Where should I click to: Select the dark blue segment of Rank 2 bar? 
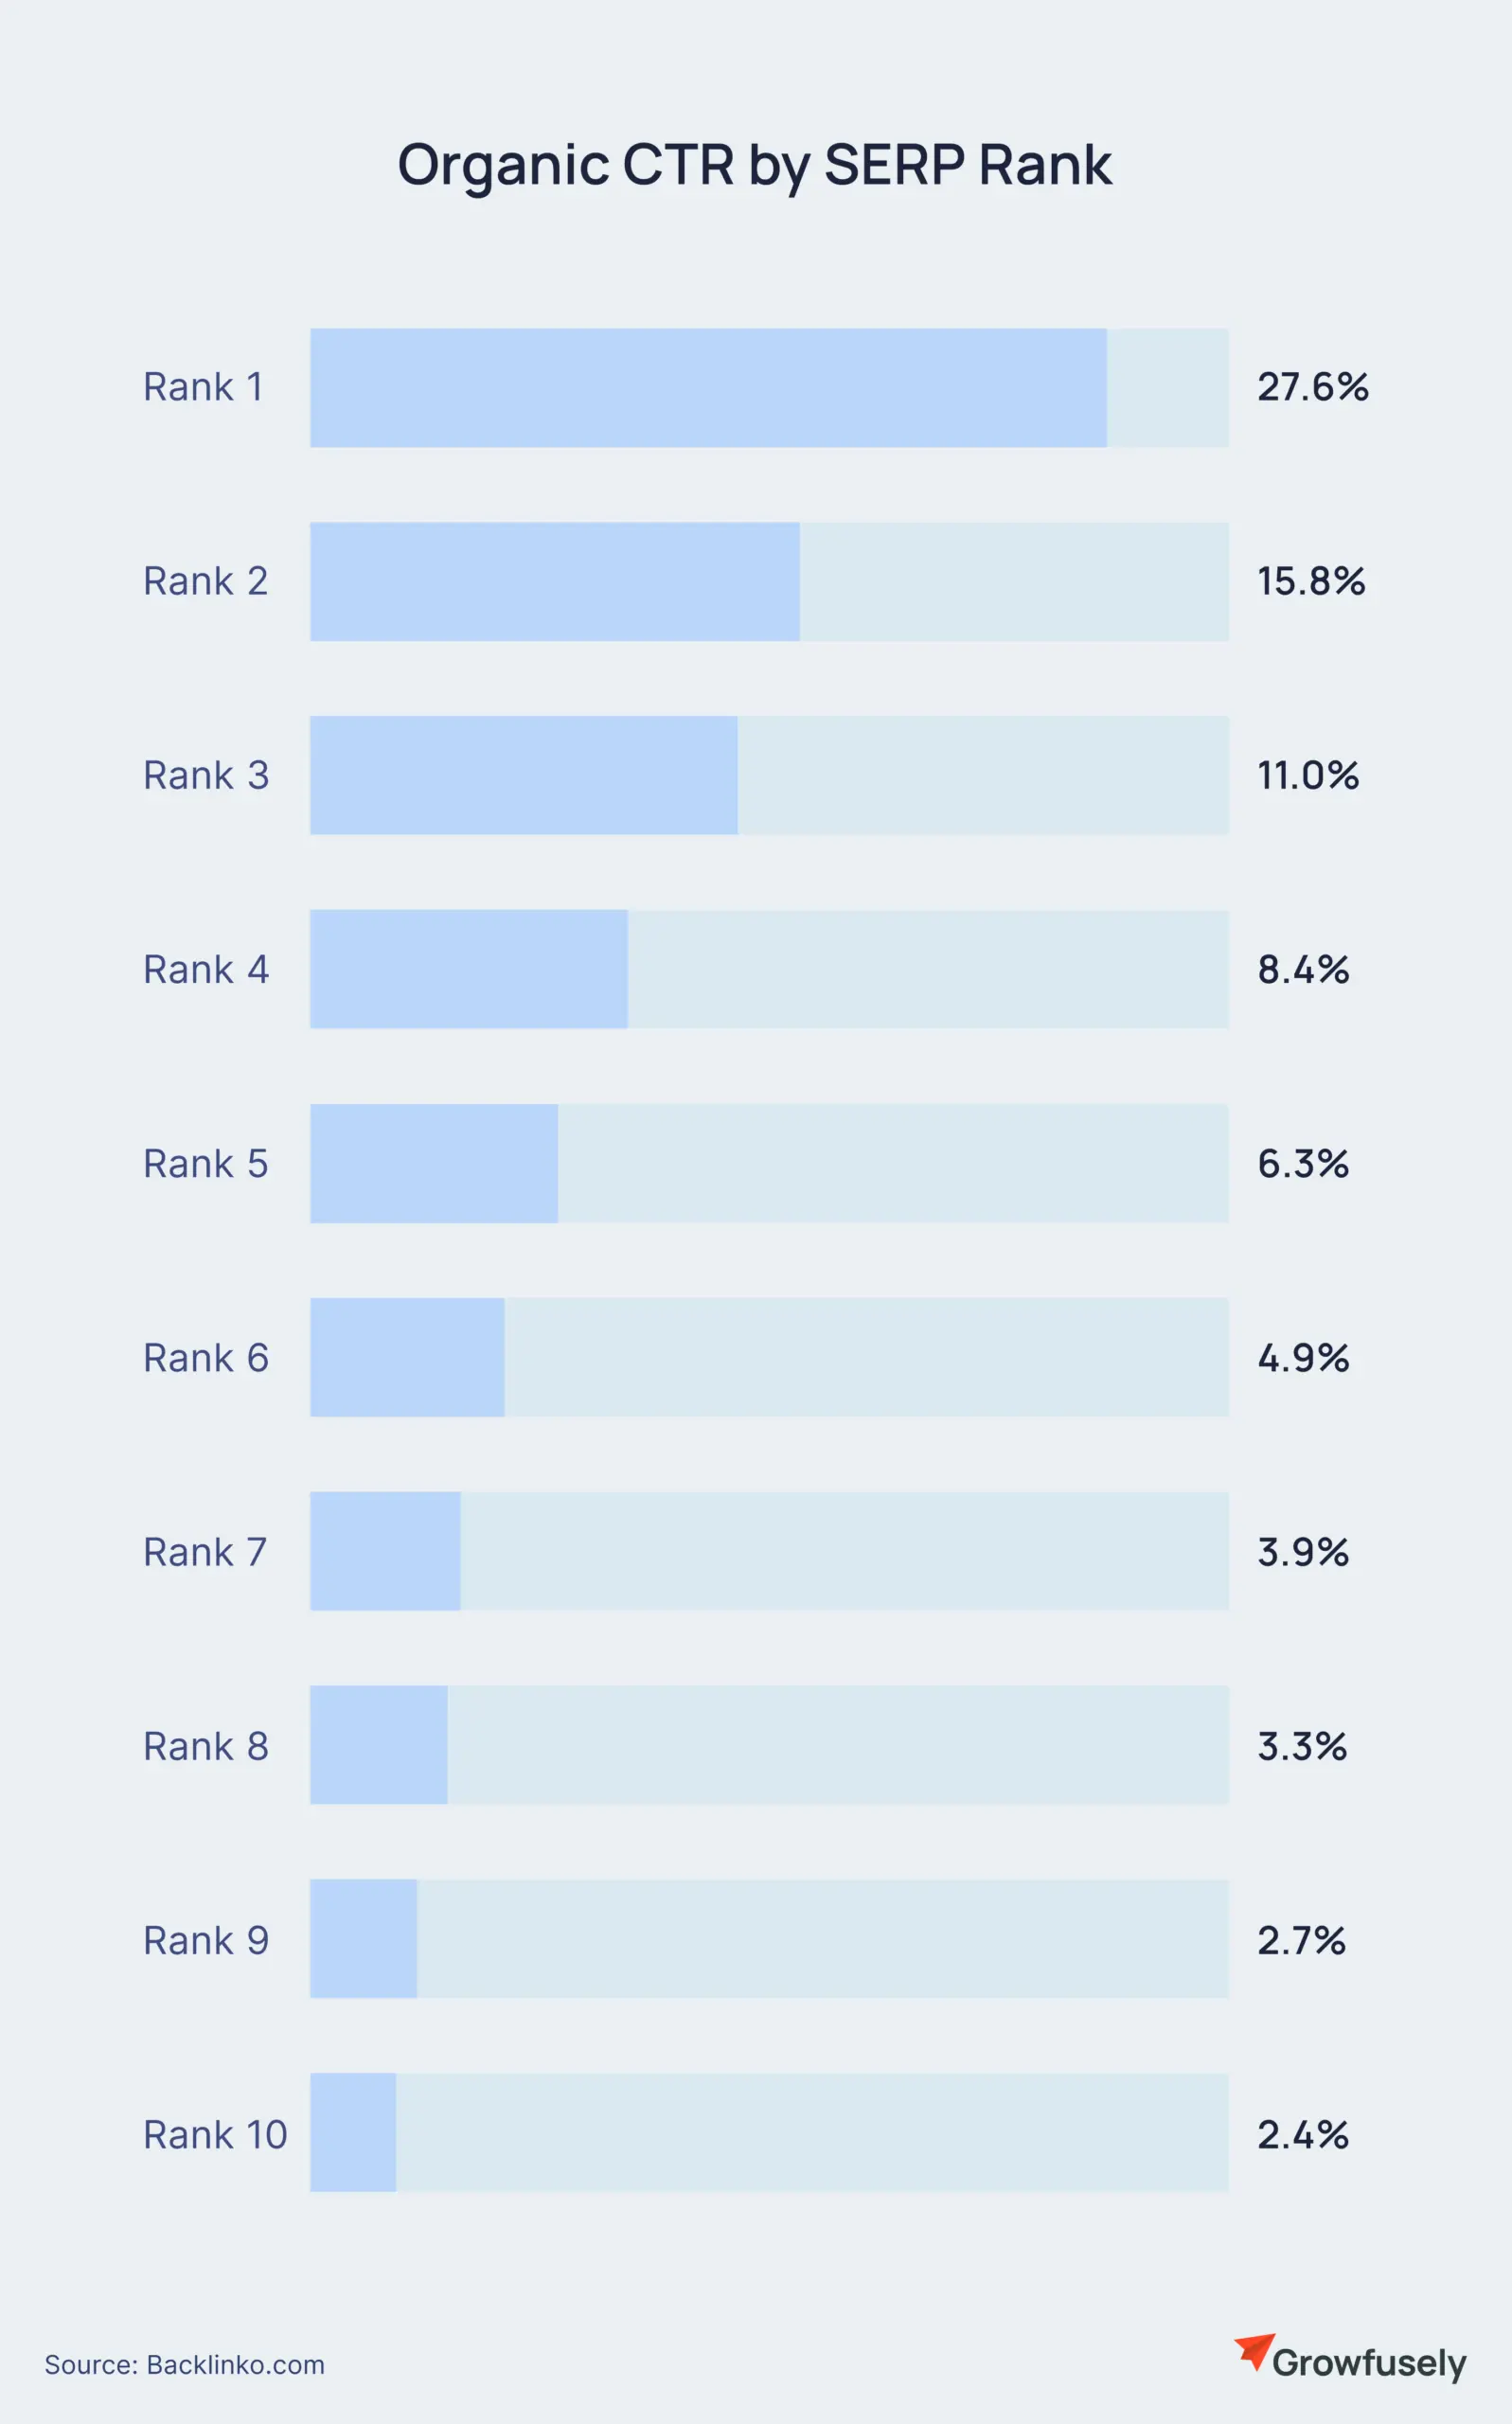(555, 582)
